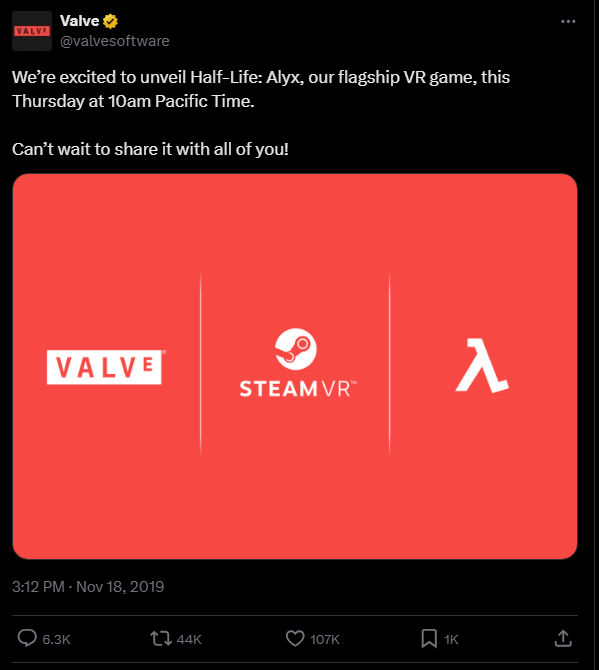Viewport: 599px width, 670px height.
Task: Open the three-dot more options menu
Action: click(x=568, y=21)
